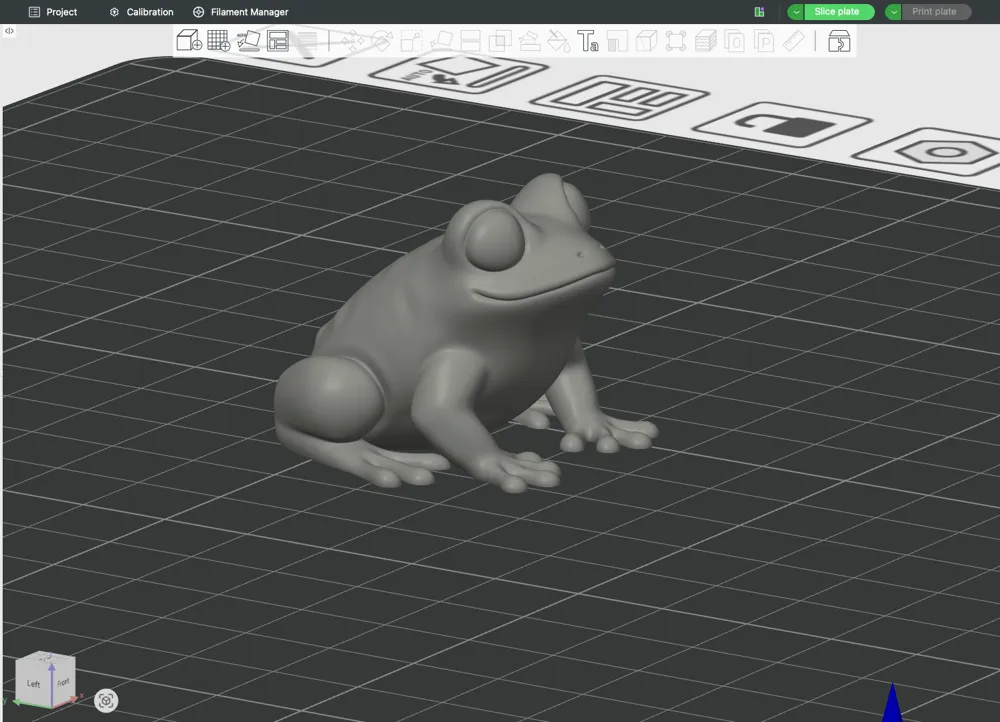The height and width of the screenshot is (722, 1000).
Task: Click the layout icon left of Slice plate
Action: [x=759, y=11]
